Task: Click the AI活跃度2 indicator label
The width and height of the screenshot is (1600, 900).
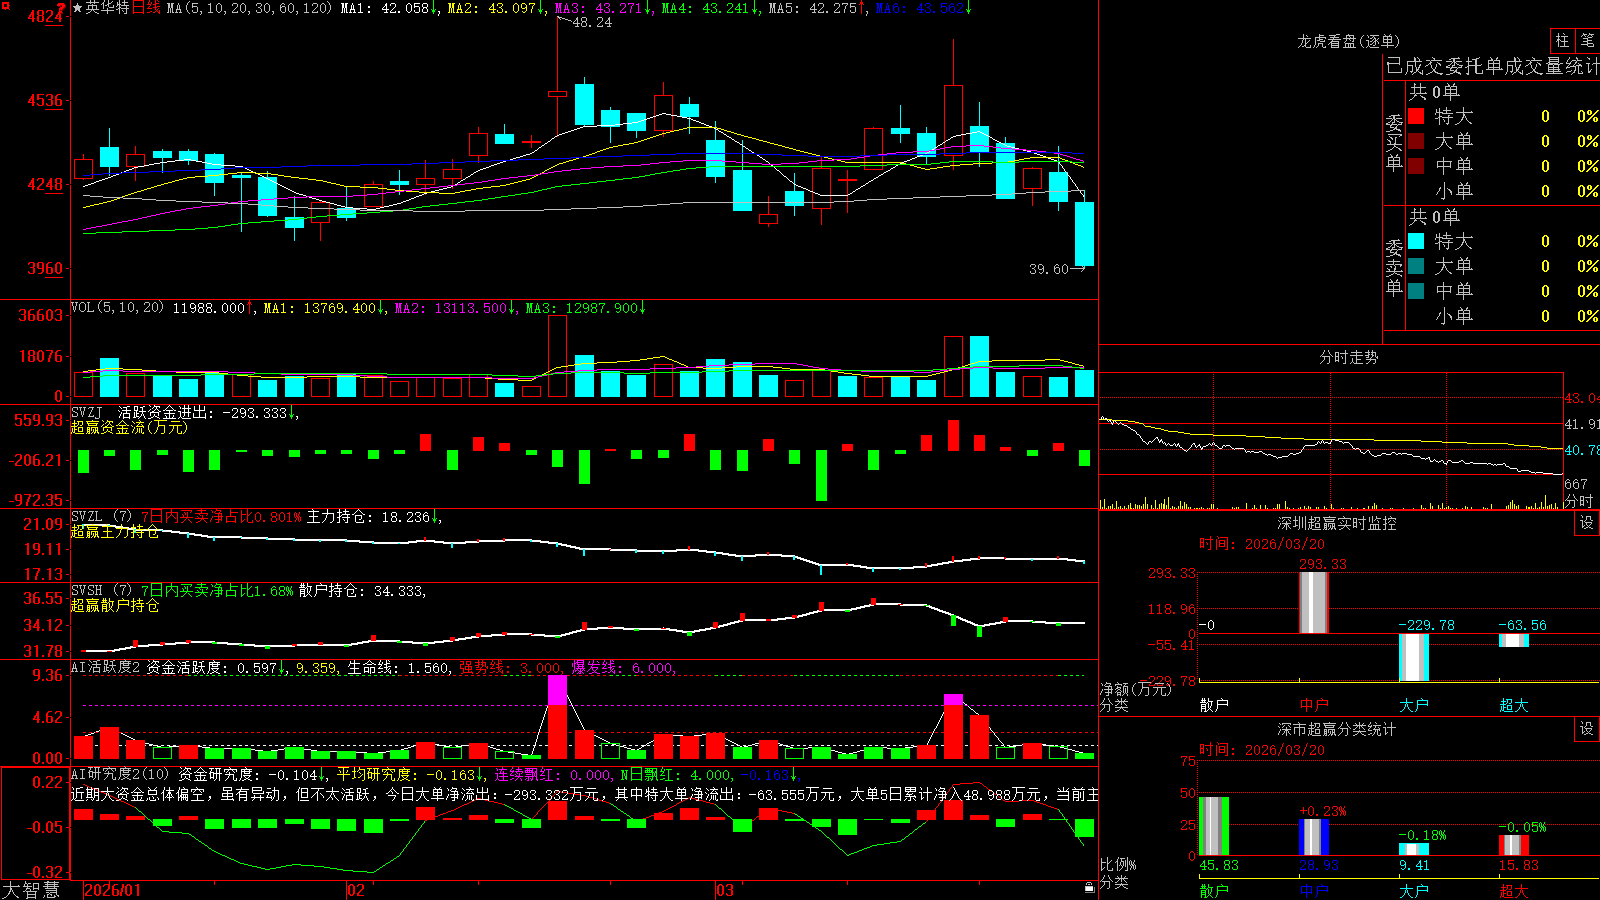Action: (106, 667)
